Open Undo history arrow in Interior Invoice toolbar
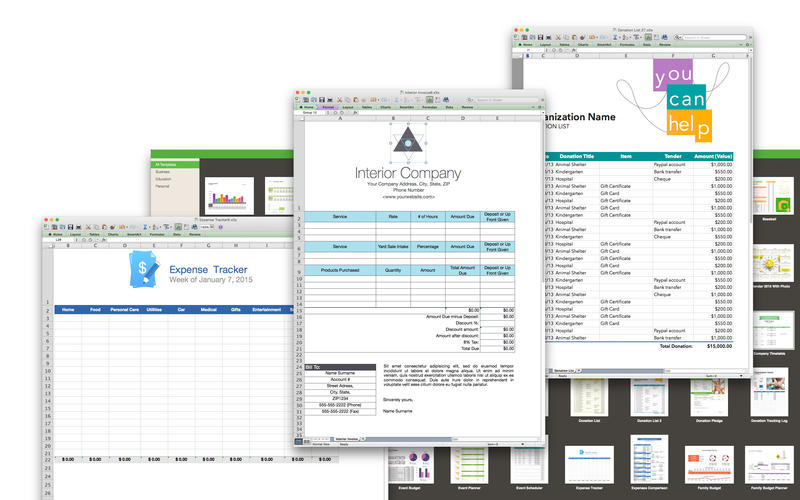The width and height of the screenshot is (800, 500). tap(379, 100)
